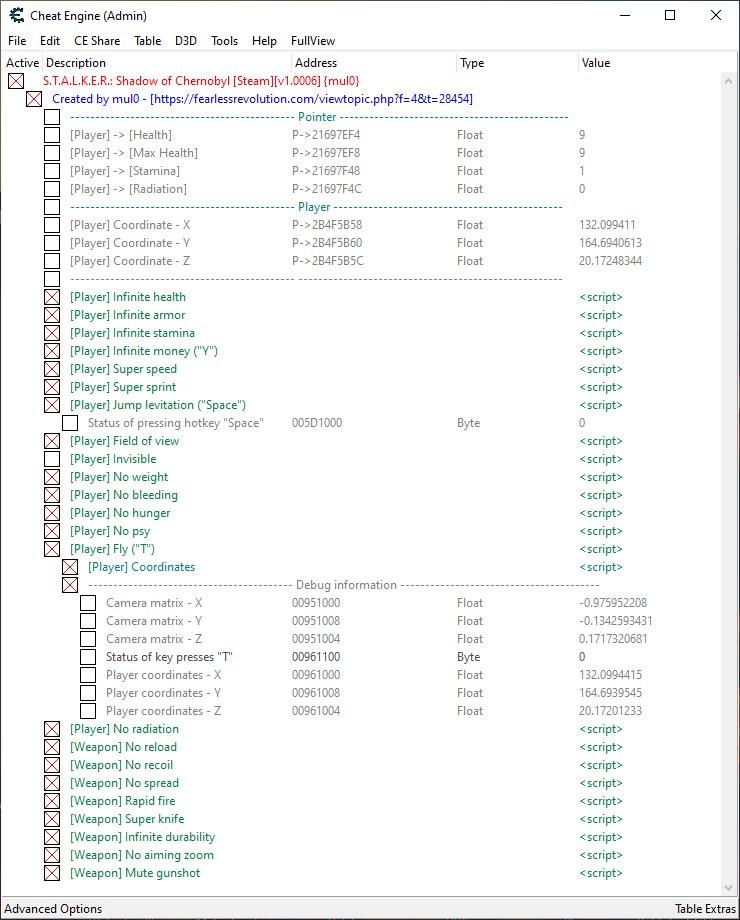The width and height of the screenshot is (740, 920).
Task: Uncheck the Infinite health script checkbox
Action: tap(52, 297)
